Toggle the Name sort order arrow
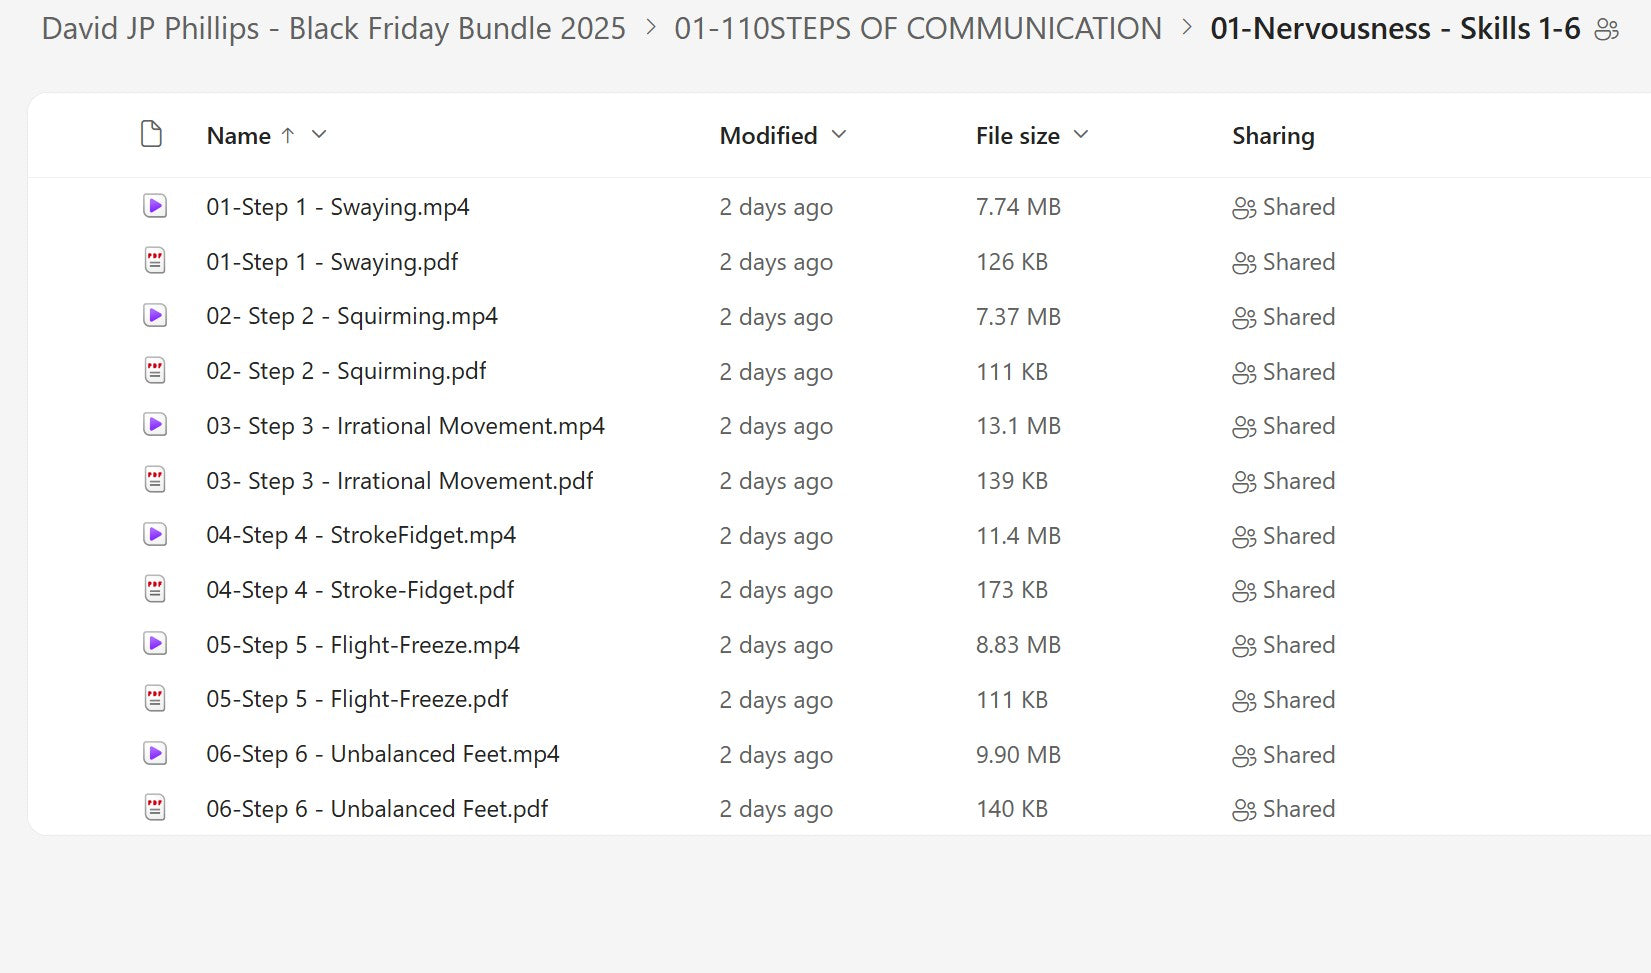This screenshot has height=973, width=1651. coord(288,135)
